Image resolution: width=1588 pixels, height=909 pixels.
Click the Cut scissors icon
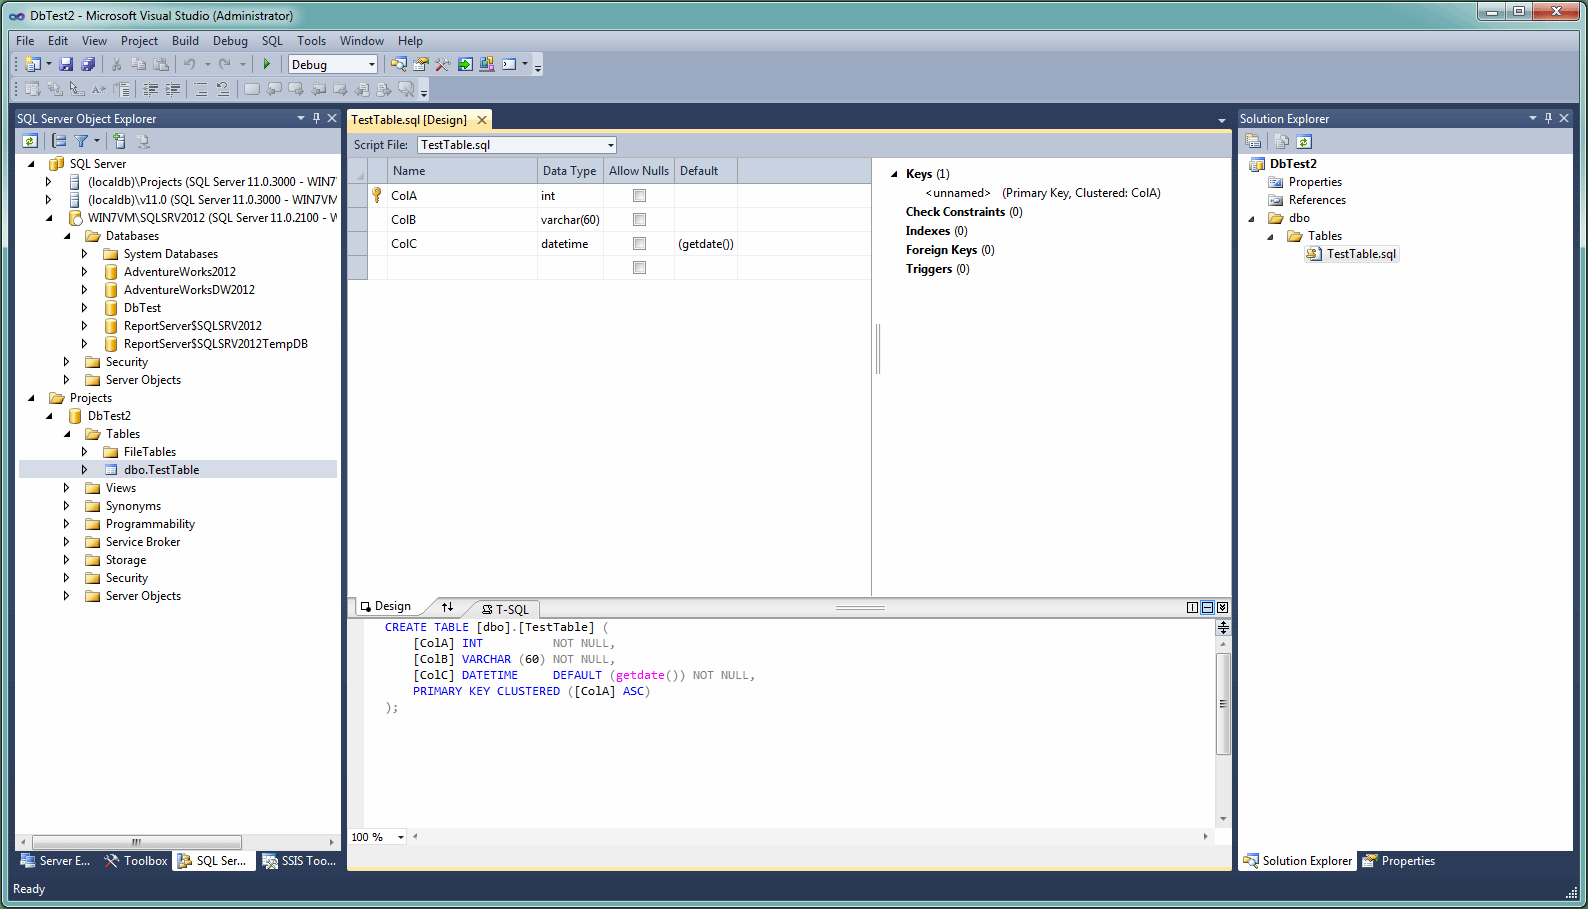(x=117, y=64)
